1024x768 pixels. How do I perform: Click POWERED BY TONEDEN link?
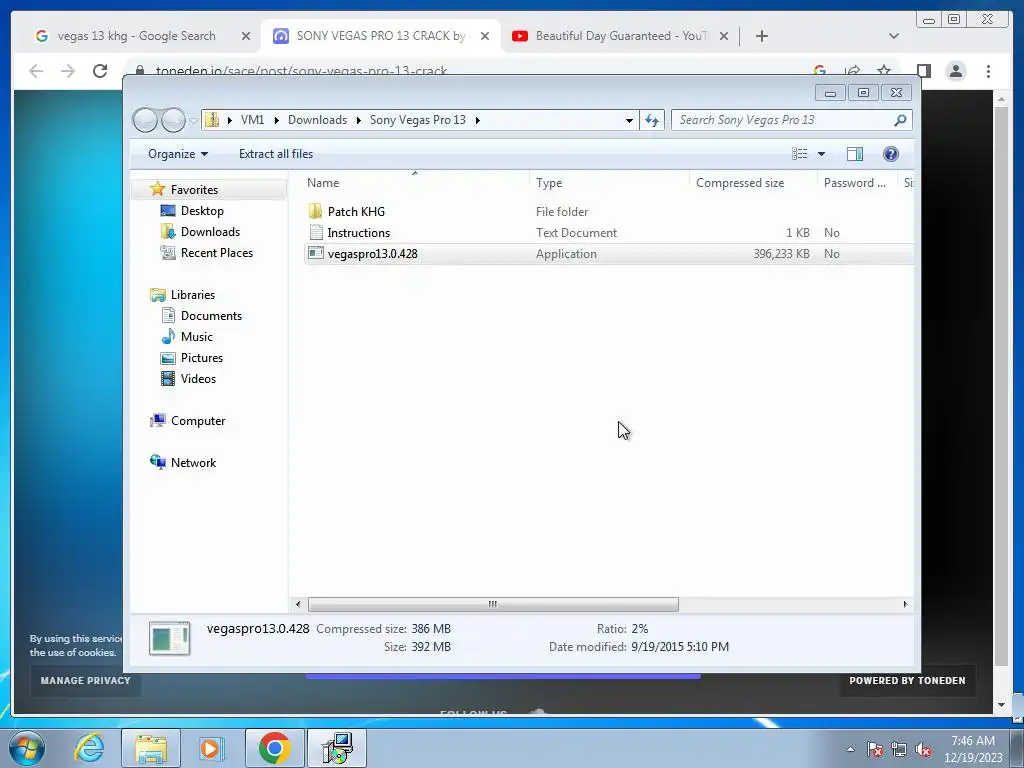tap(907, 680)
